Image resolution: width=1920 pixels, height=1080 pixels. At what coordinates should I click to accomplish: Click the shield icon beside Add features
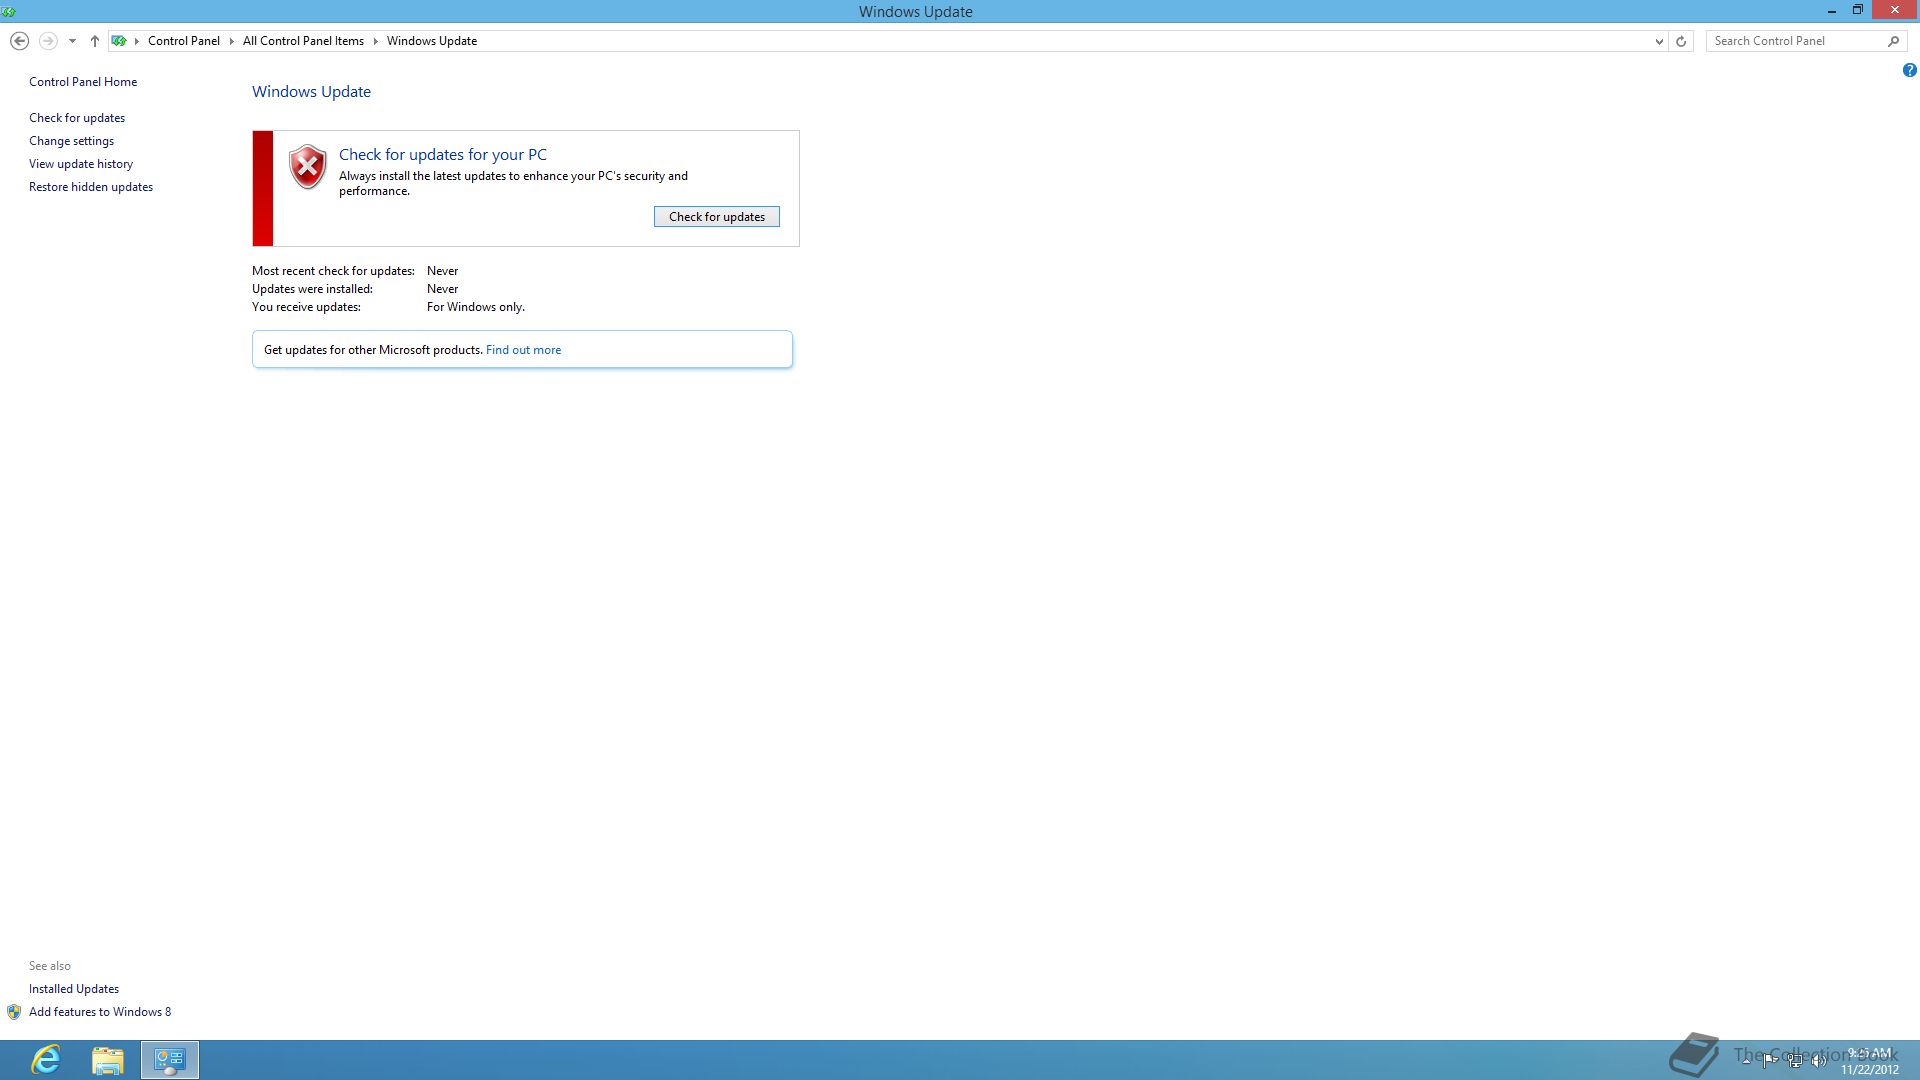[x=14, y=1012]
